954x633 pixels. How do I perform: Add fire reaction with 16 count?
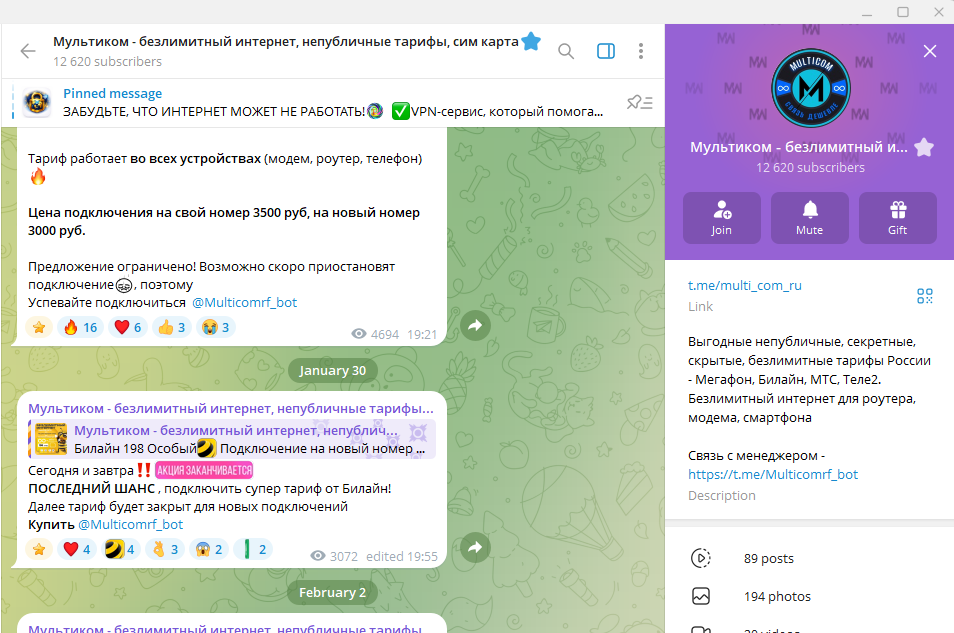click(x=80, y=327)
